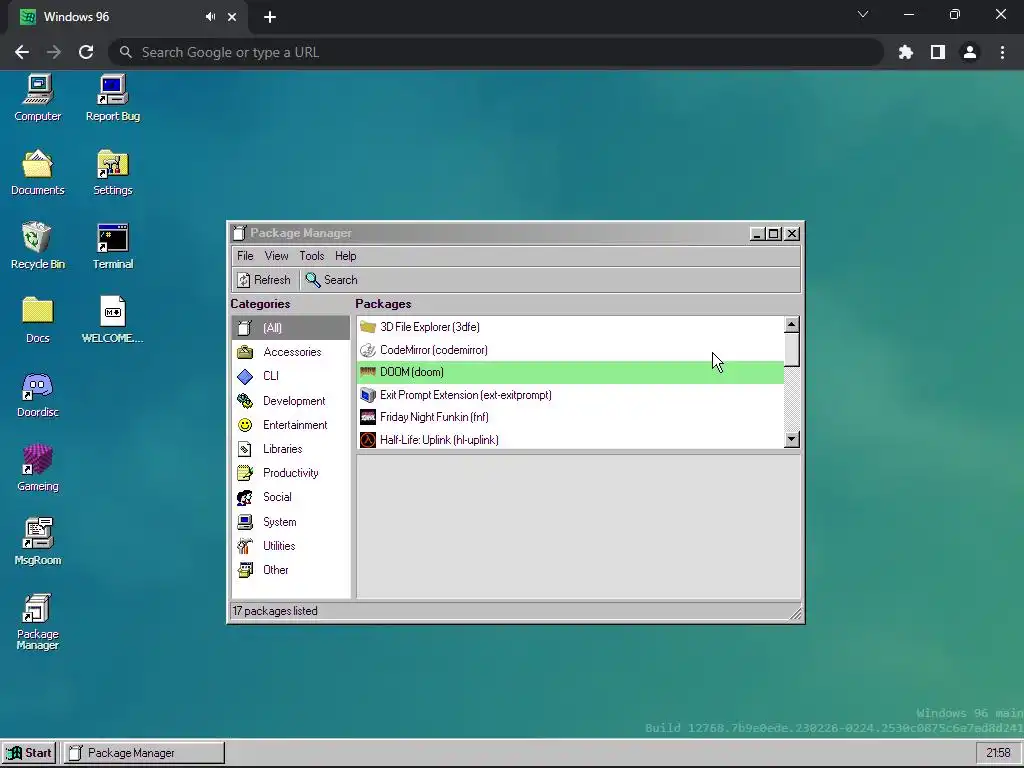The height and width of the screenshot is (768, 1024).
Task: Close the Windows 96 browser tab
Action: pos(232,17)
